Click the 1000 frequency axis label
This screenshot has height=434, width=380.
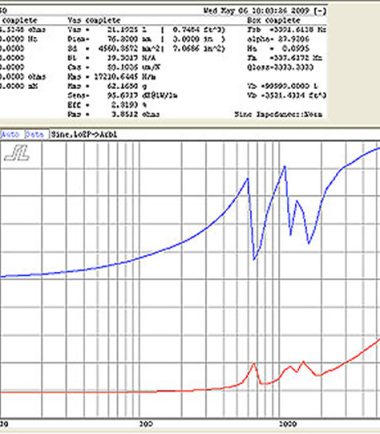tap(288, 424)
